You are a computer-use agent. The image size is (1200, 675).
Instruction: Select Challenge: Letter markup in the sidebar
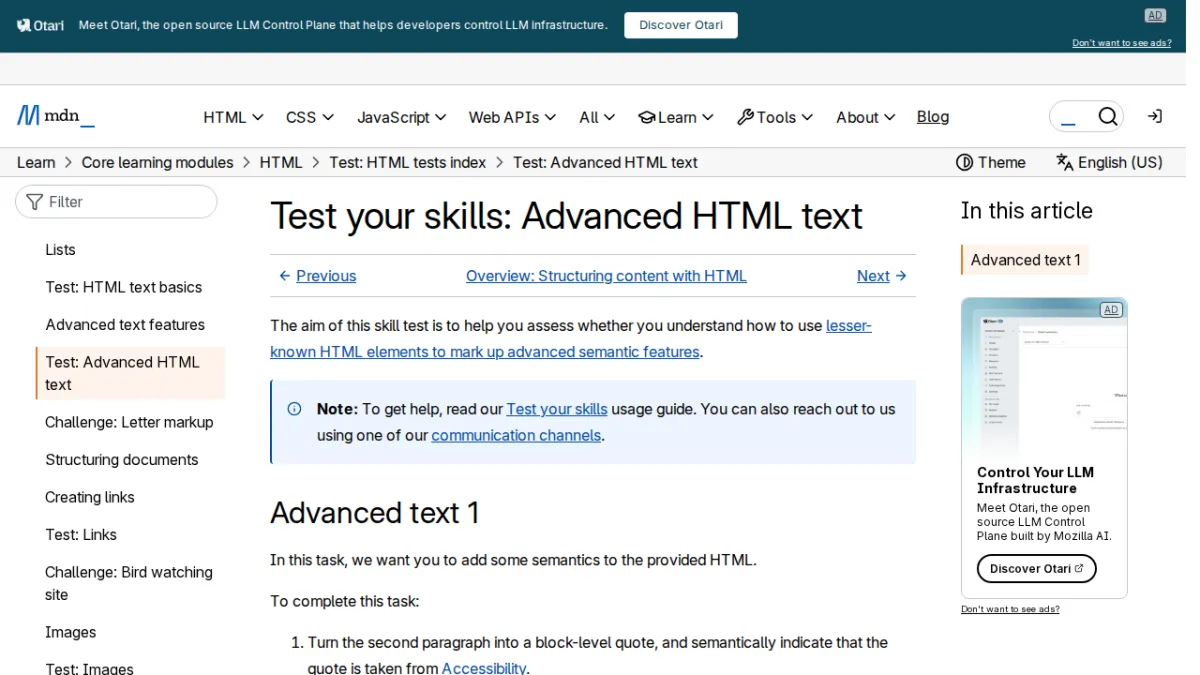point(129,422)
